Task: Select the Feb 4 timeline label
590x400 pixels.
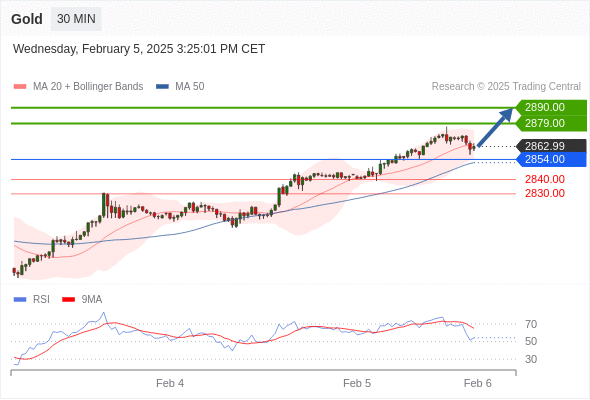Action: point(170,383)
